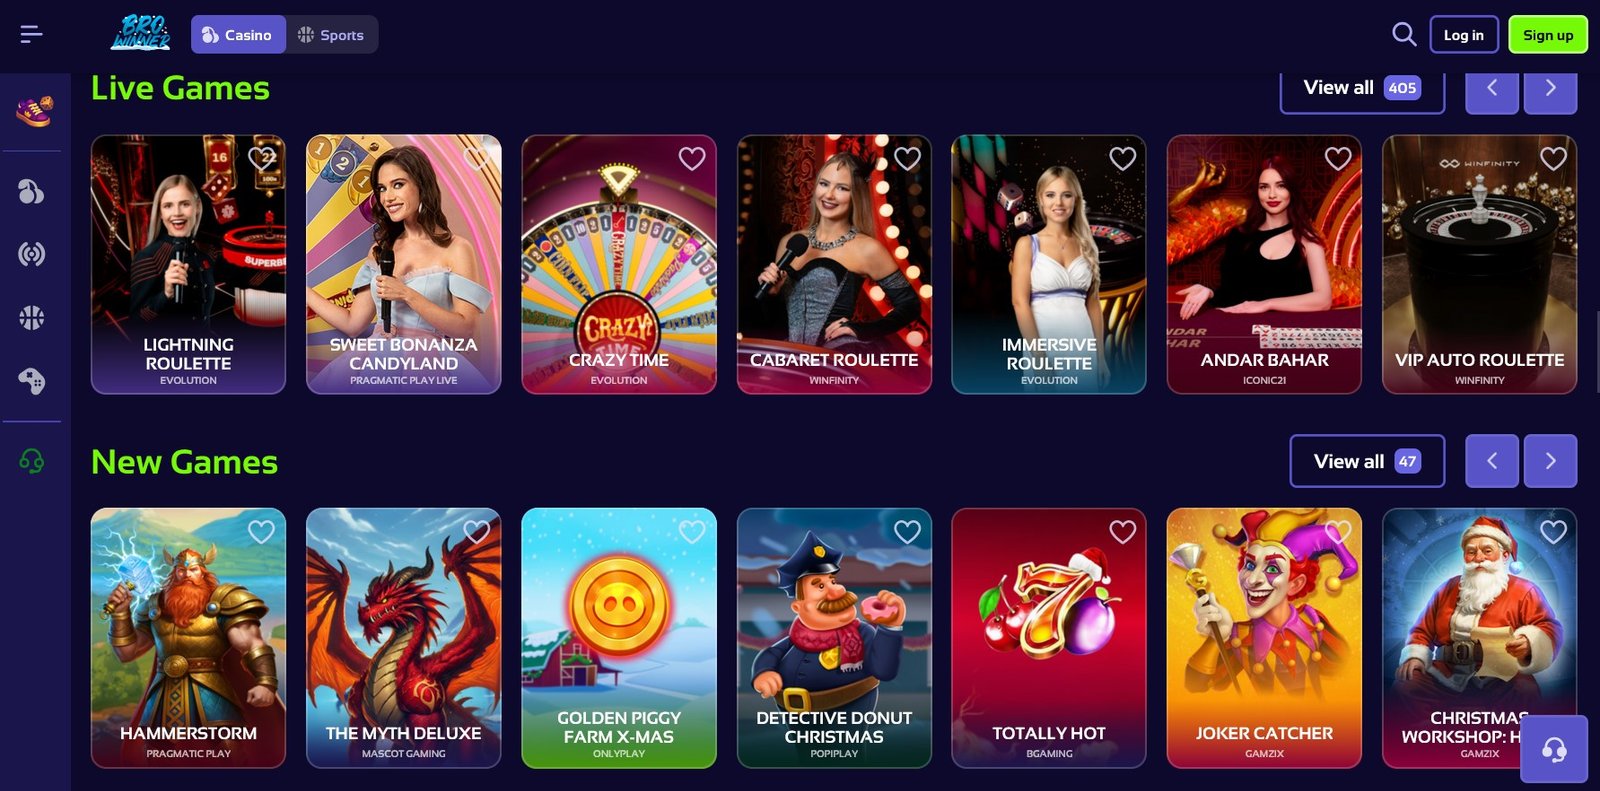Screen dimensions: 1600x791
Task: Switch to the Sports tab
Action: pos(332,35)
